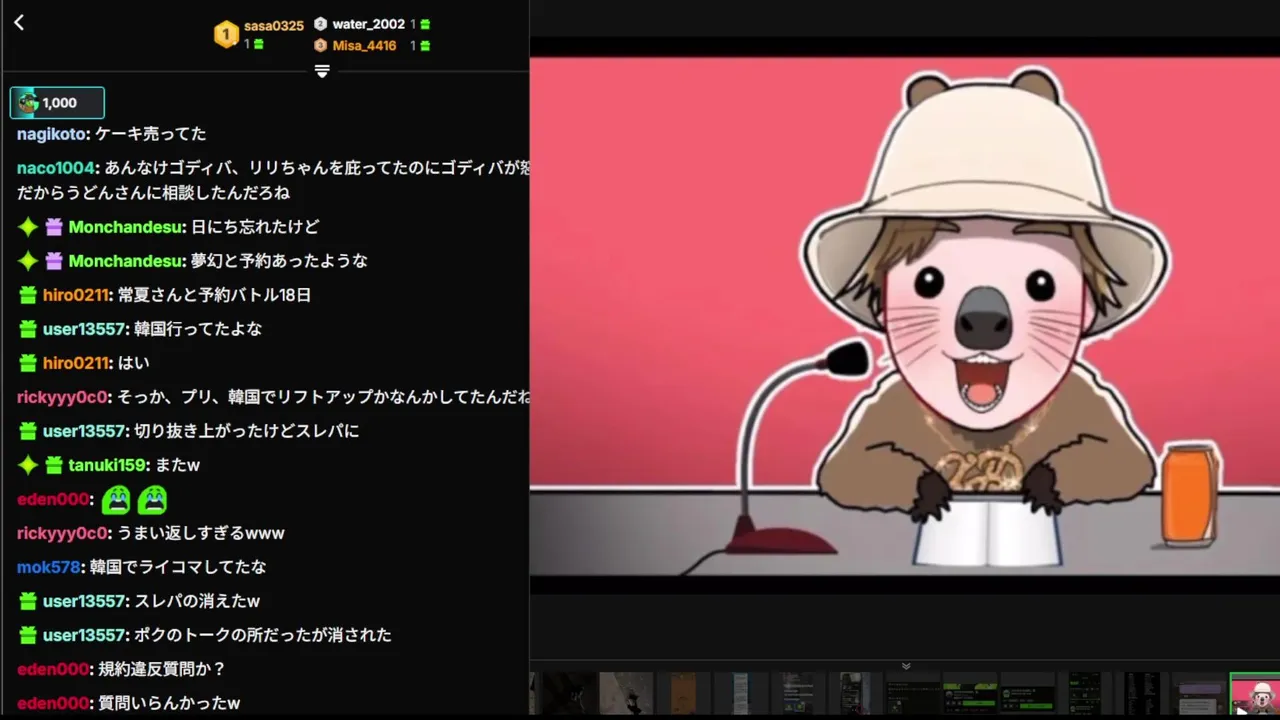Screen dimensions: 1280x720
Task: Click username rickyyy0c0 on そっか、プリ message
Action: point(62,398)
